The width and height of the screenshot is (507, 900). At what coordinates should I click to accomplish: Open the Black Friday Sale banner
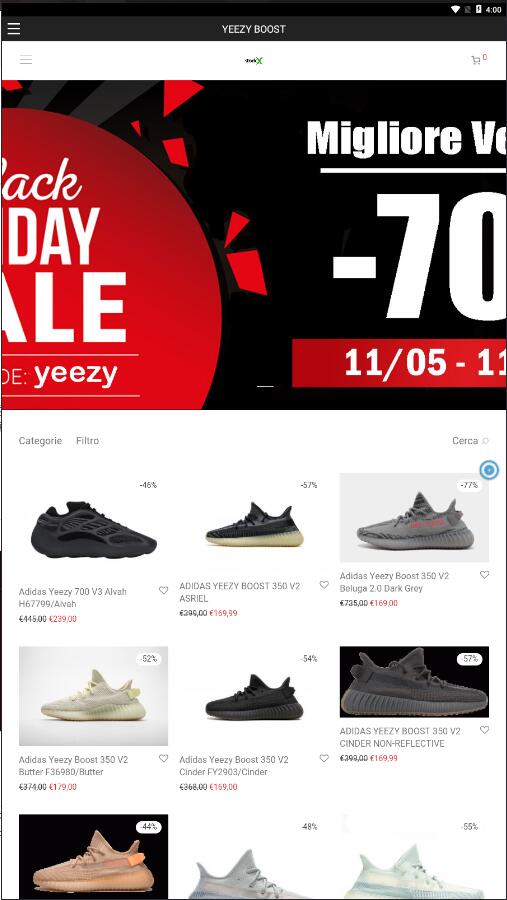click(253, 245)
